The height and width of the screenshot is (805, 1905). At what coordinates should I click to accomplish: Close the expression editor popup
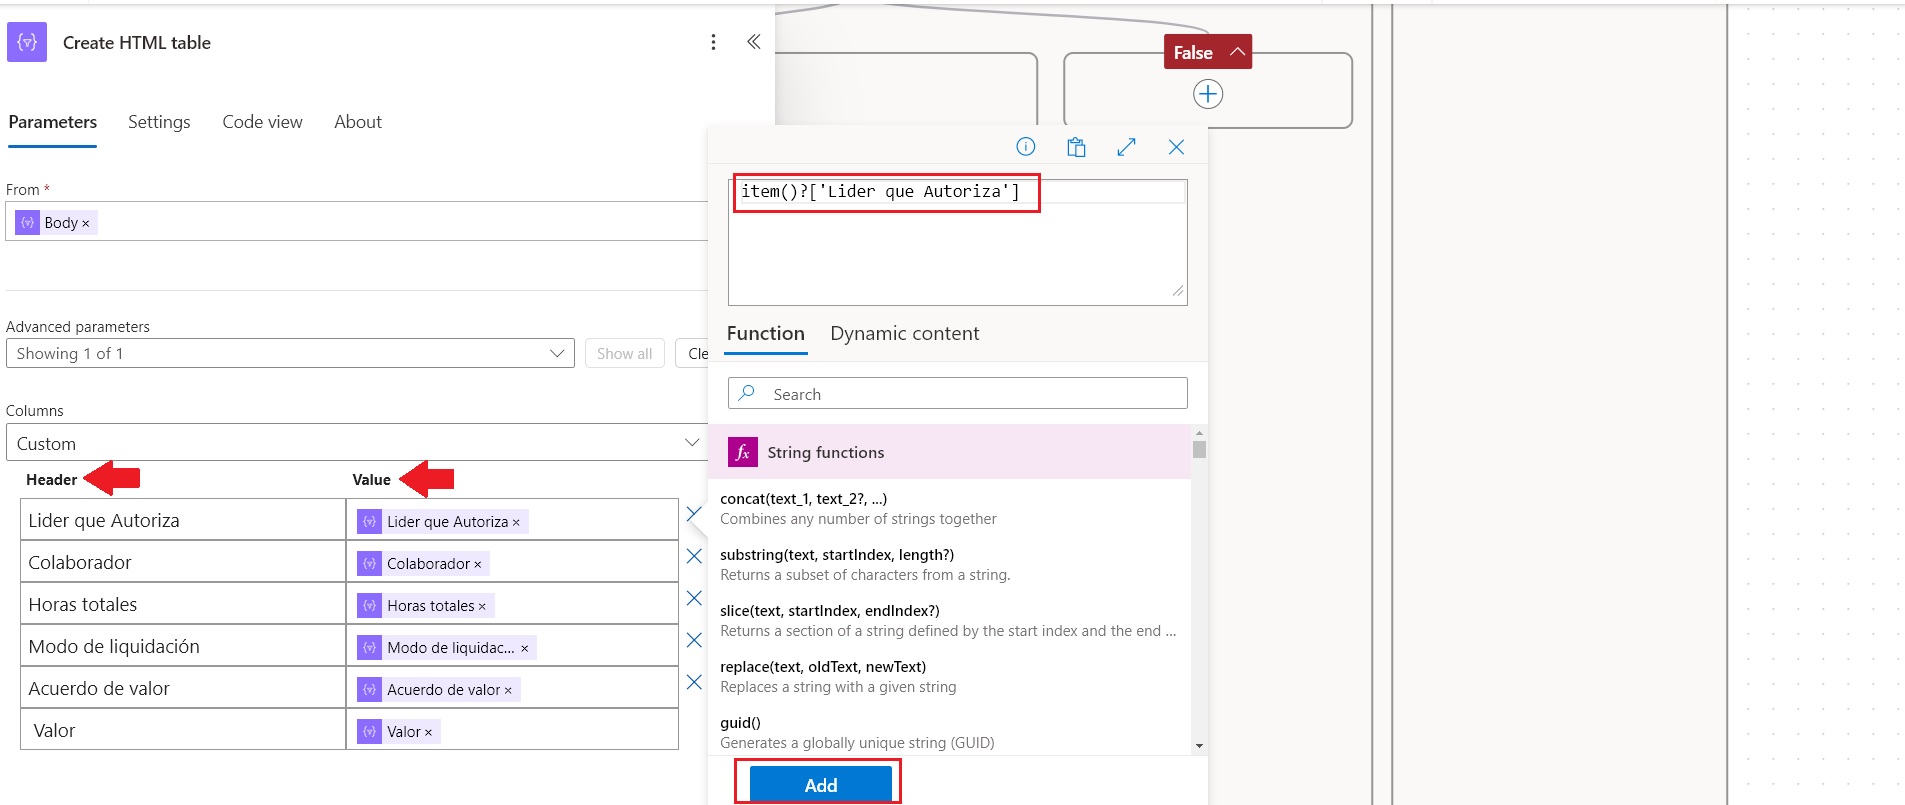click(1176, 147)
